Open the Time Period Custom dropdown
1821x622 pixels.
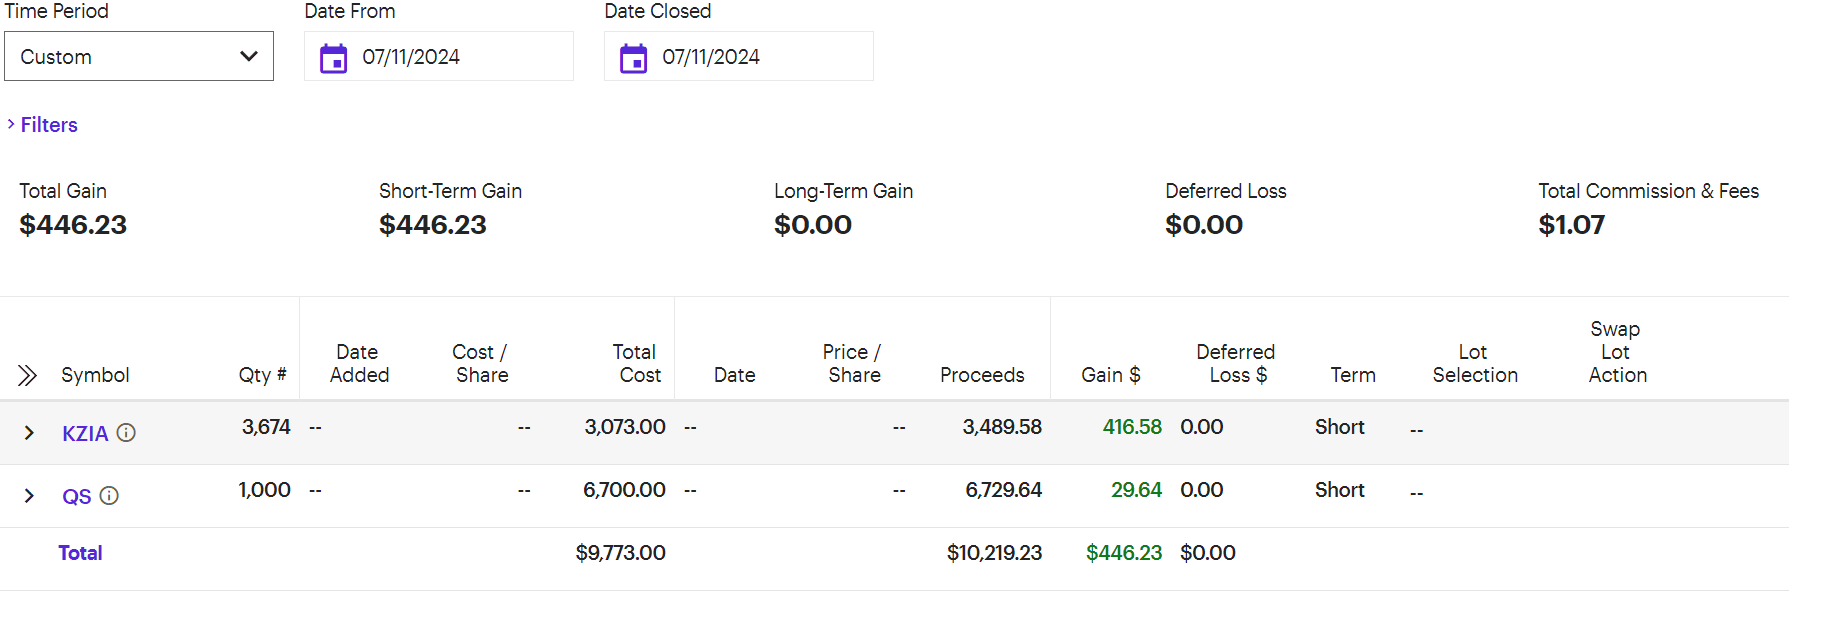coord(139,57)
